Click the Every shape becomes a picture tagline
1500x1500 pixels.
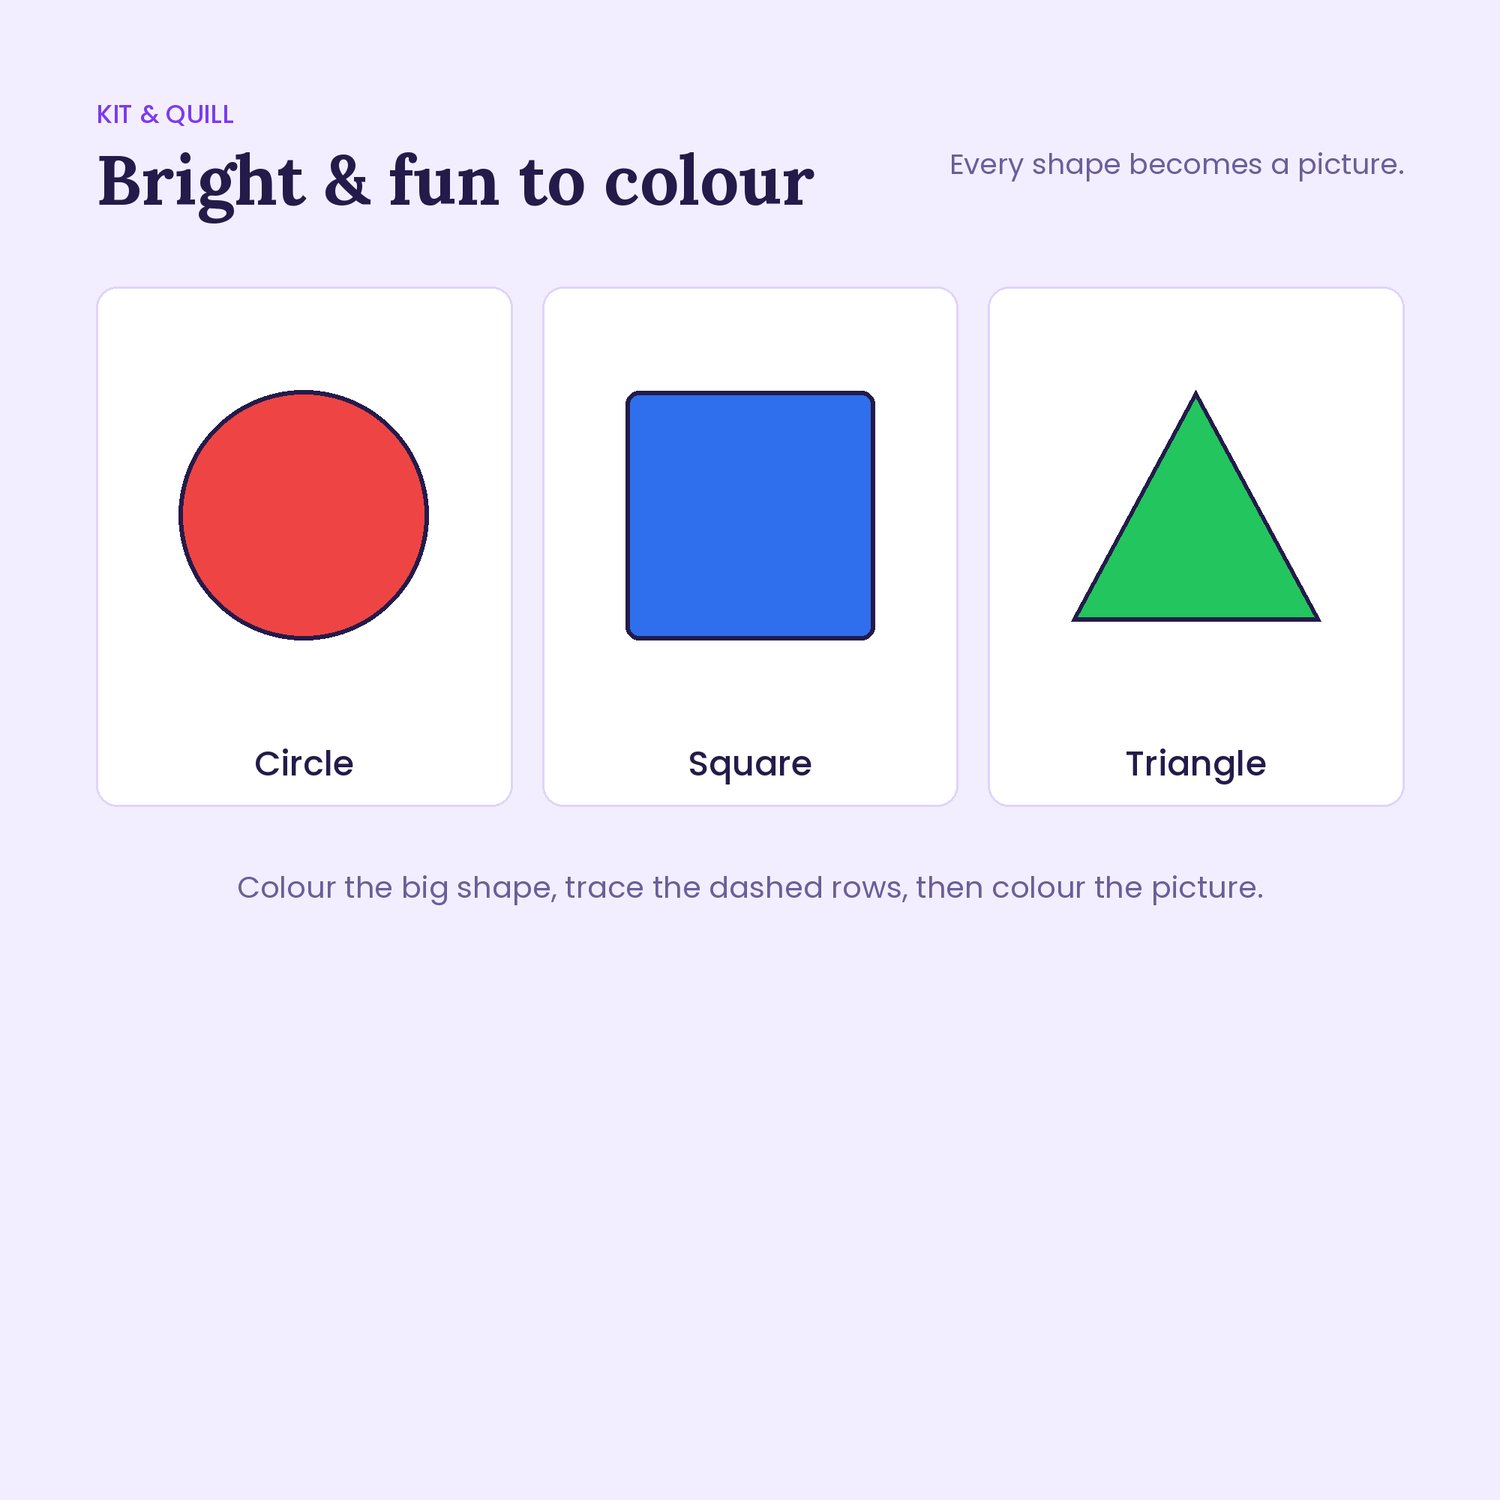[1177, 165]
